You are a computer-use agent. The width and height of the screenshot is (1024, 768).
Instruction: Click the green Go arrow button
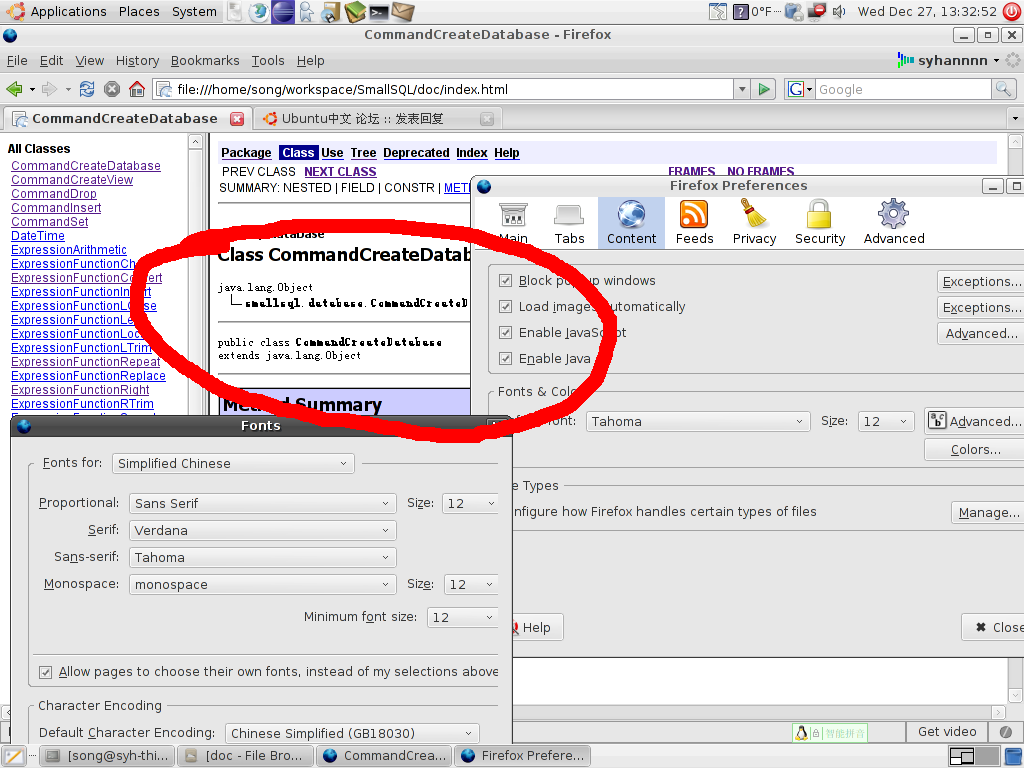[x=763, y=89]
